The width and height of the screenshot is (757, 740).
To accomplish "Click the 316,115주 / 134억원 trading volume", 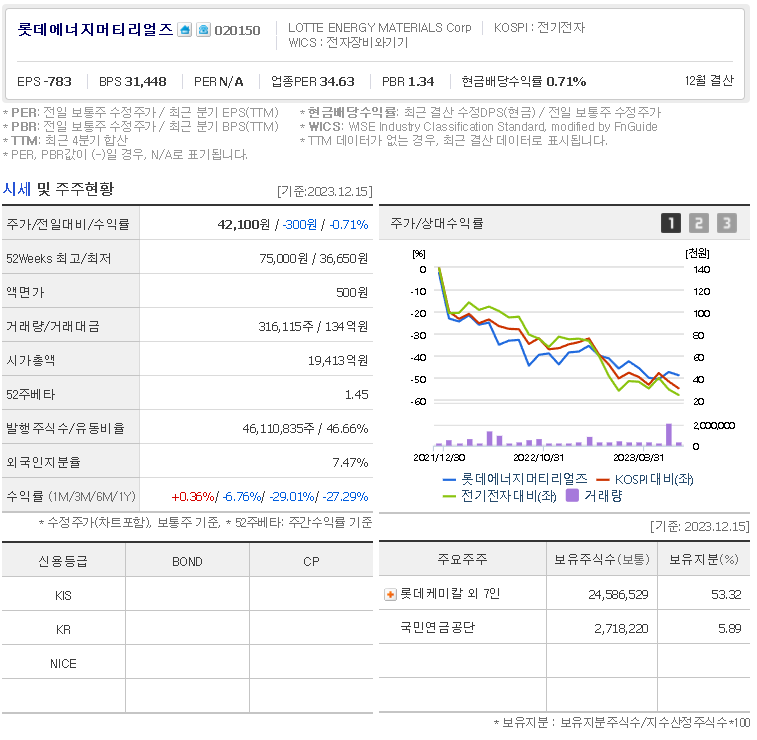I will 313,327.
